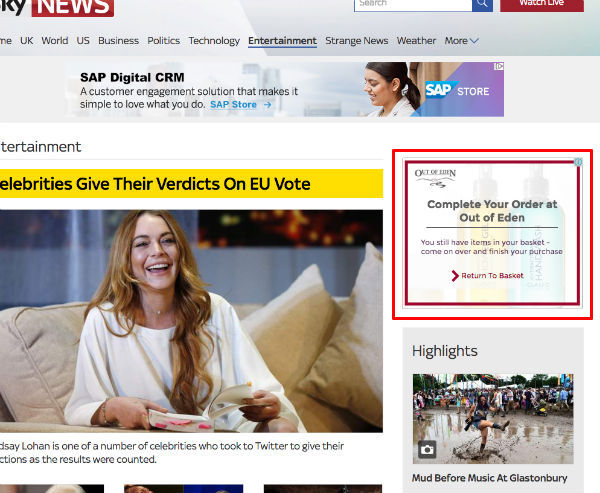Go to the Weather section
This screenshot has width=600, height=493.
(416, 41)
